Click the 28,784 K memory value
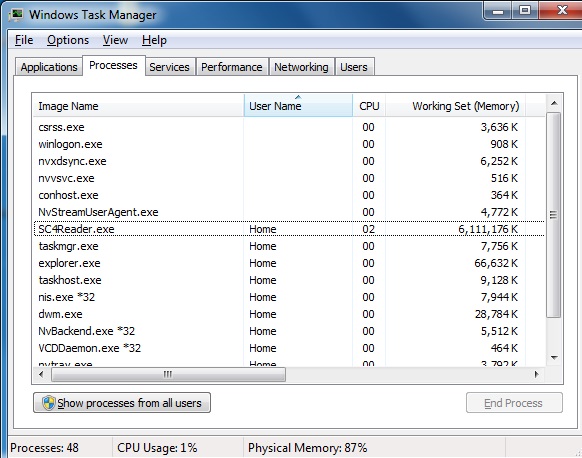 pyautogui.click(x=496, y=314)
